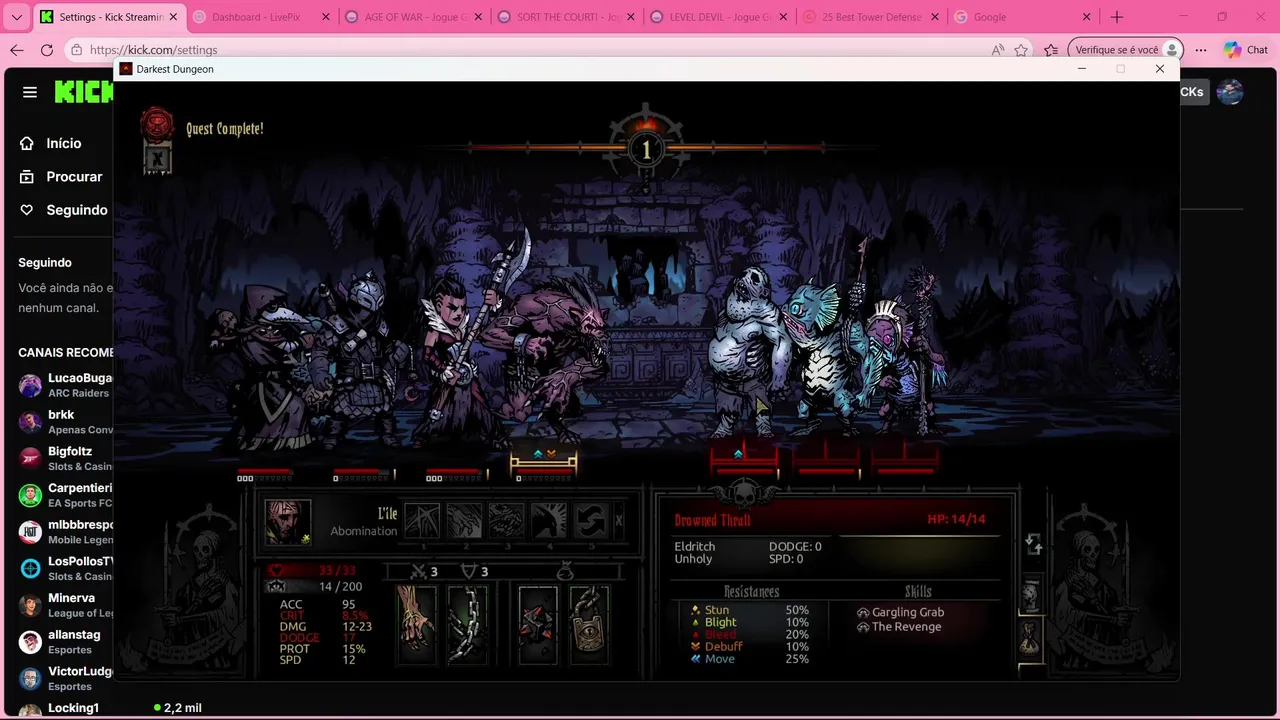Switch to AGE OF WAR browser tab
This screenshot has height=720, width=1280.
(x=412, y=17)
